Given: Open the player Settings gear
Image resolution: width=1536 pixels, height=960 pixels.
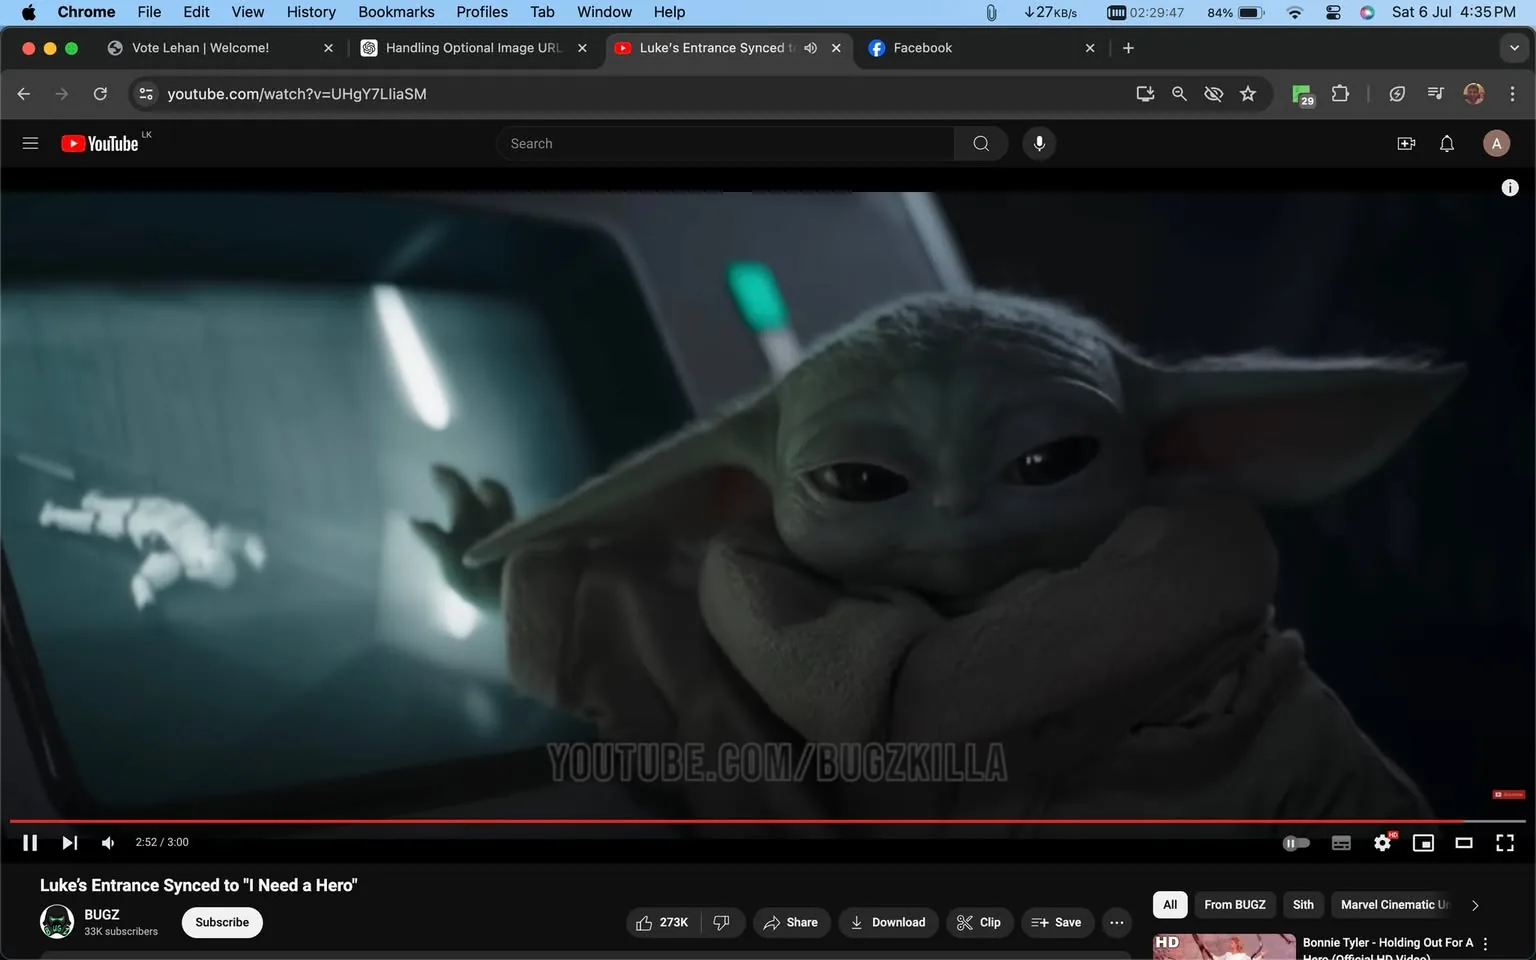Looking at the screenshot, I should click(x=1382, y=842).
